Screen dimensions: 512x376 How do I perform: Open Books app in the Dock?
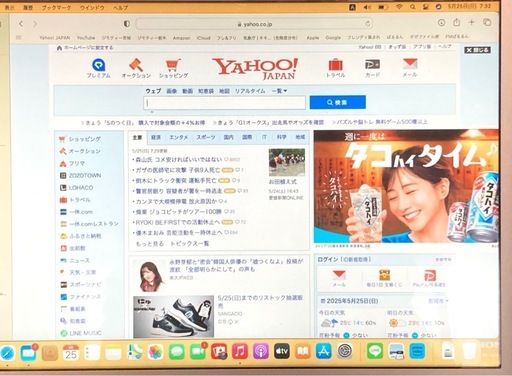pyautogui.click(x=303, y=351)
